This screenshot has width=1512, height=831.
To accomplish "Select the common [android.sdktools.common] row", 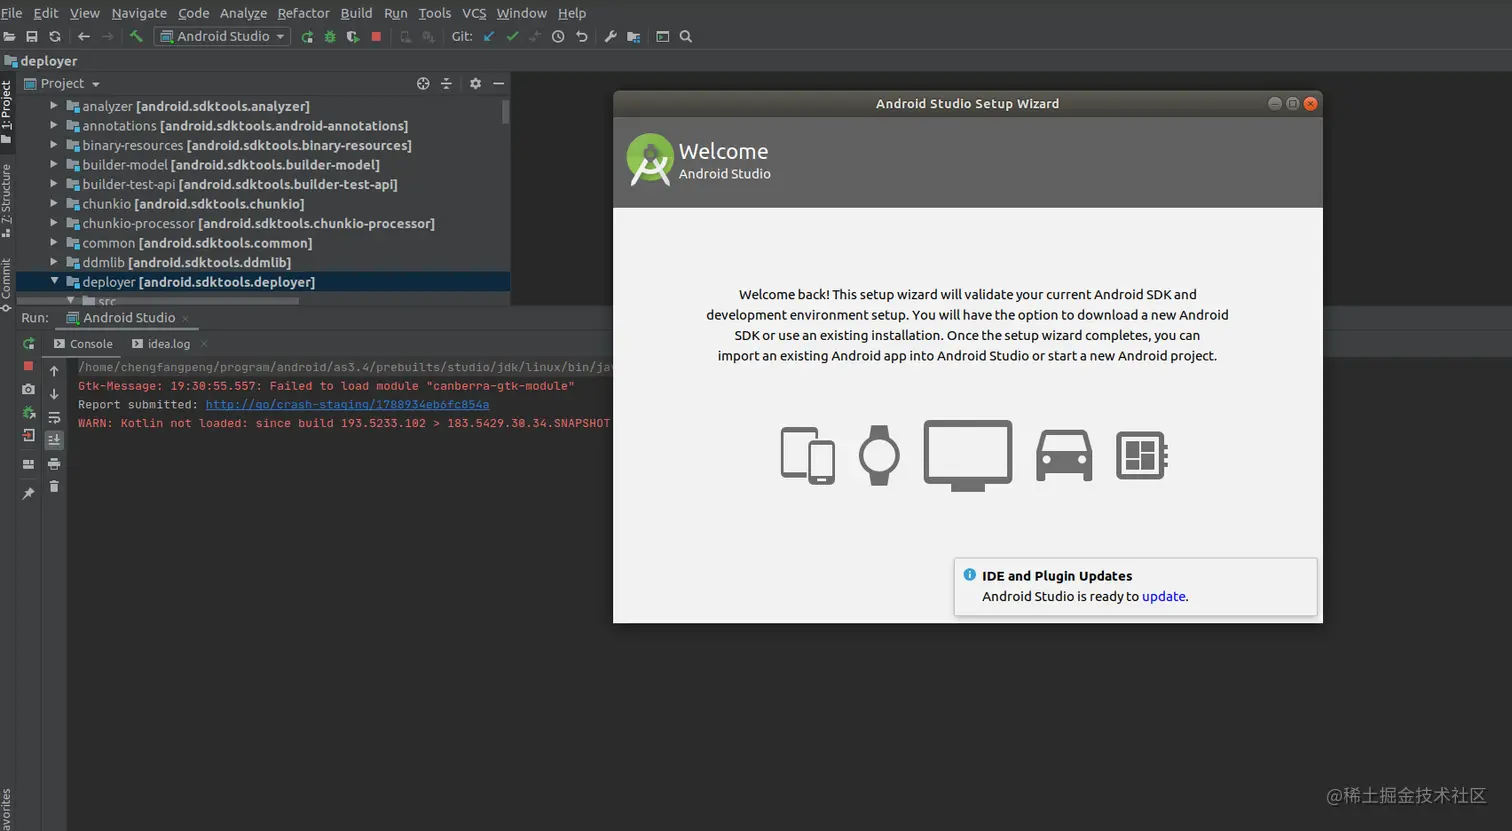I will [x=263, y=243].
